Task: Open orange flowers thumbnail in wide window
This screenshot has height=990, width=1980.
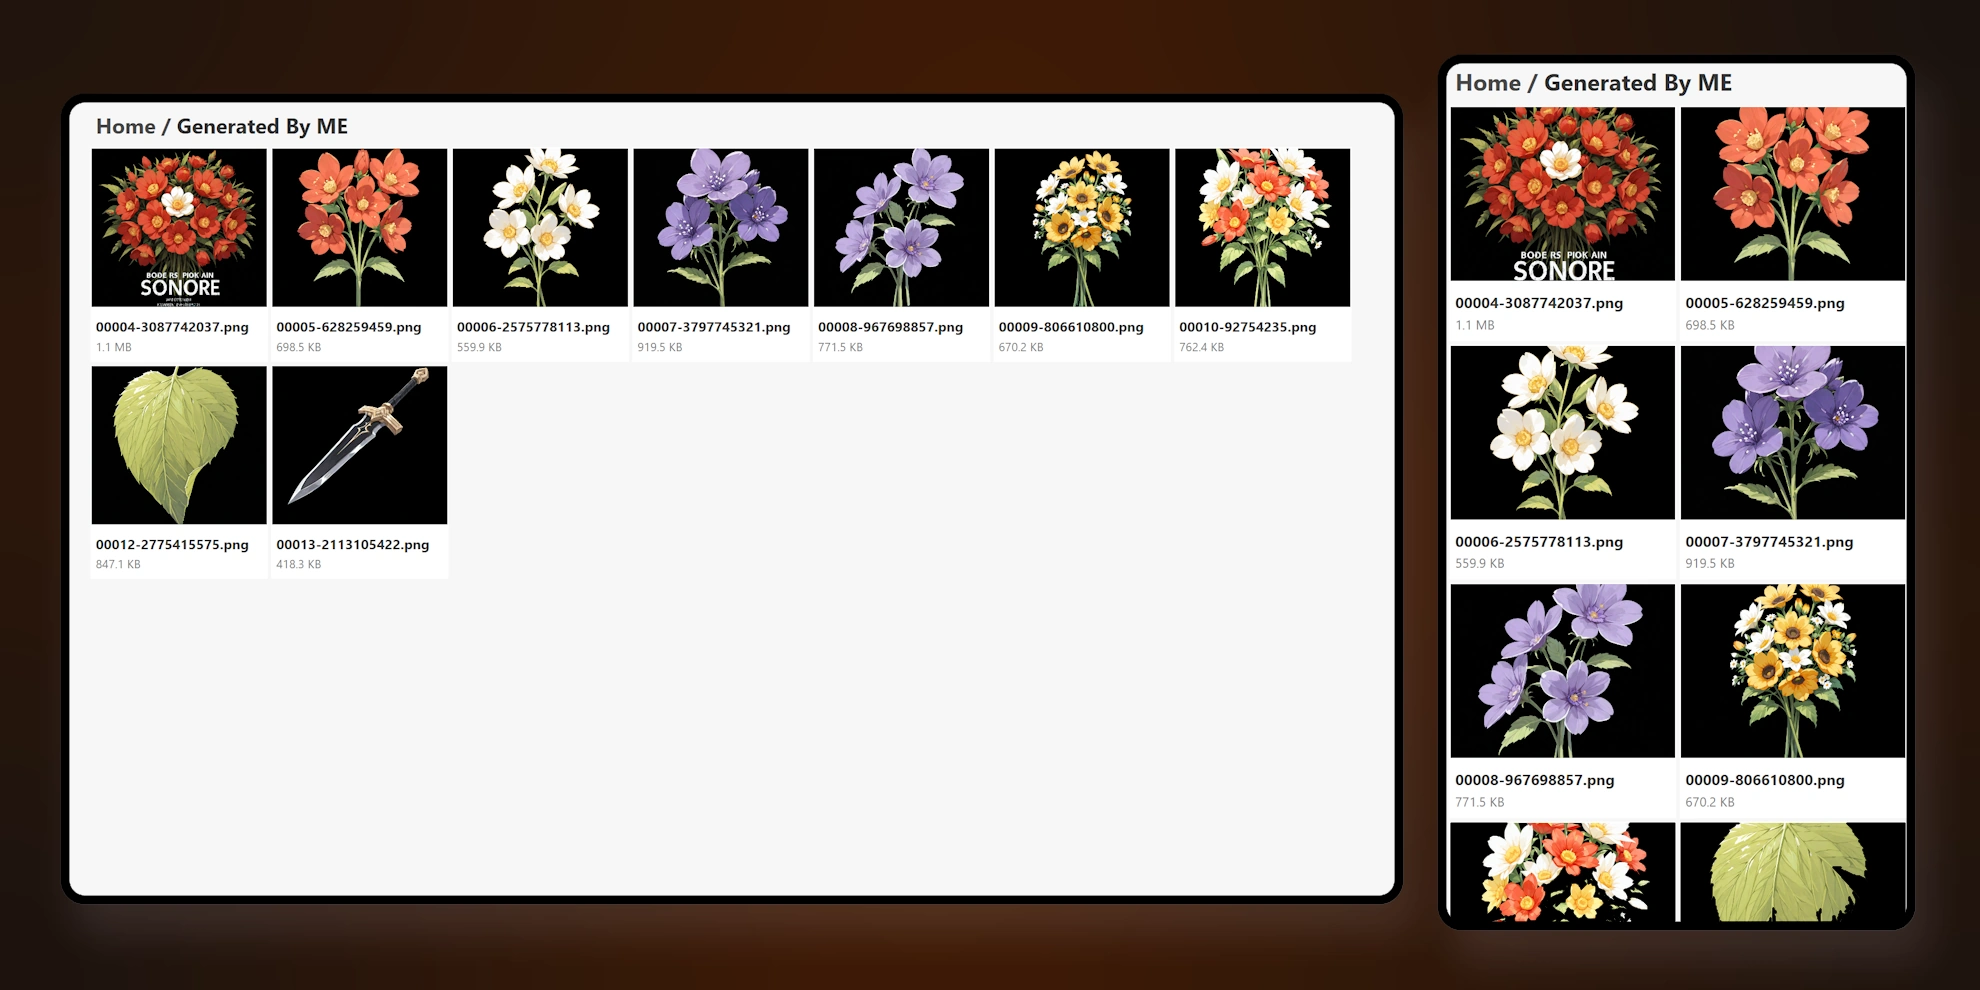Action: point(360,228)
